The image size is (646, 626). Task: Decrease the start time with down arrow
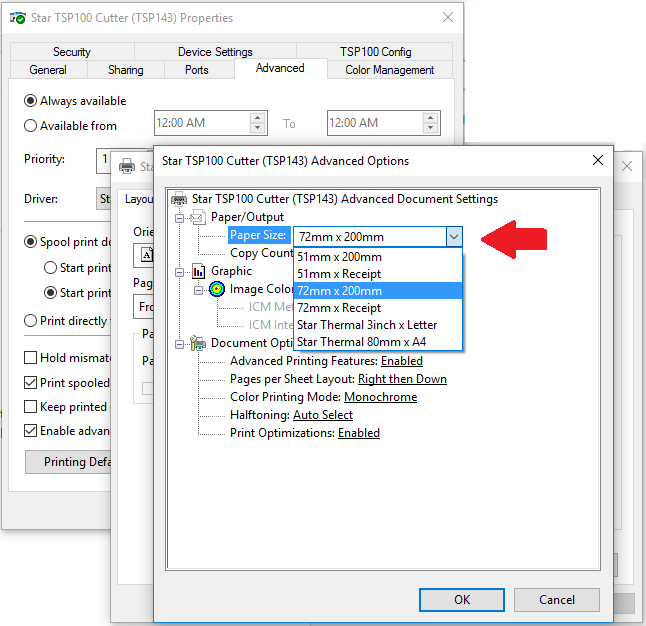pos(257,128)
